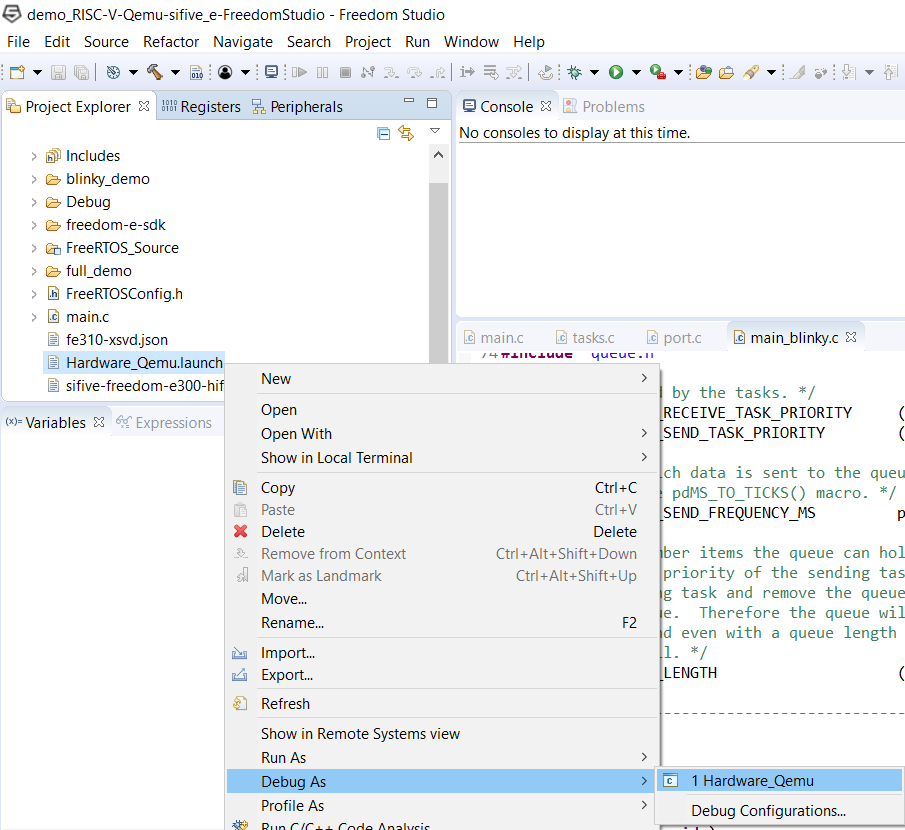The width and height of the screenshot is (905, 830).
Task: Click the binary 010 file toolbar icon
Action: [197, 72]
